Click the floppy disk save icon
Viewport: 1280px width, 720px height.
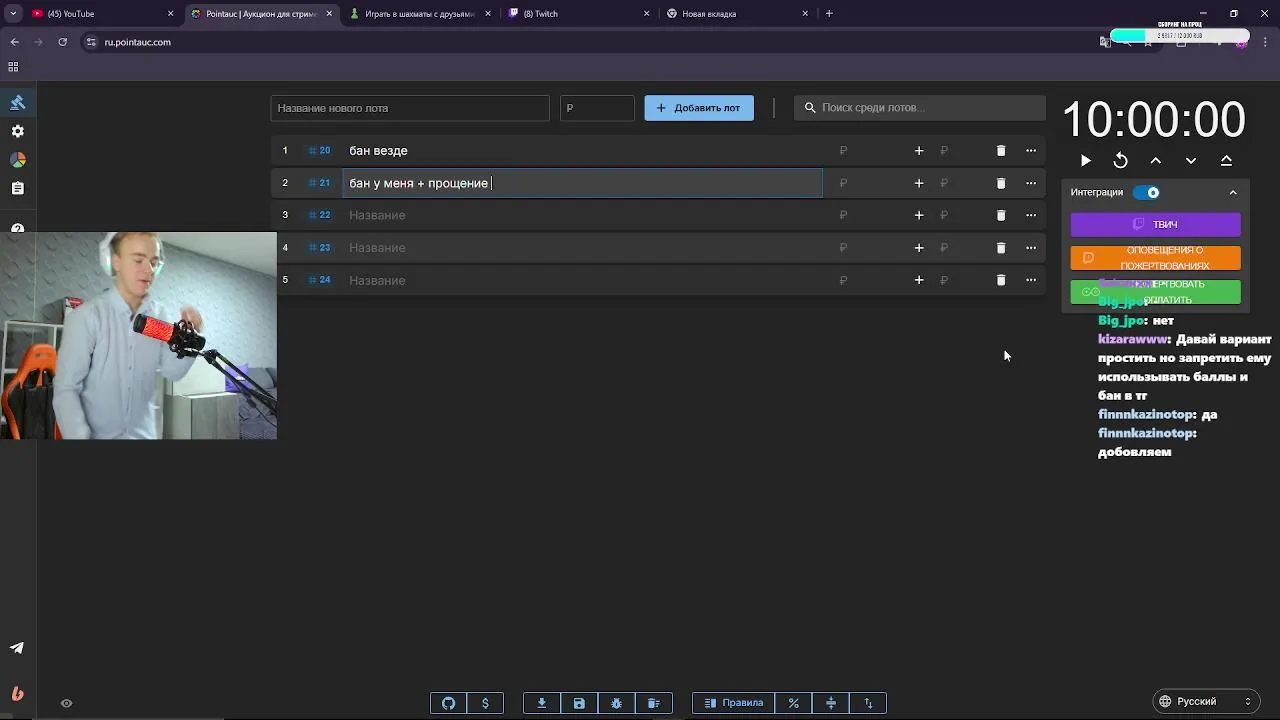pos(579,703)
